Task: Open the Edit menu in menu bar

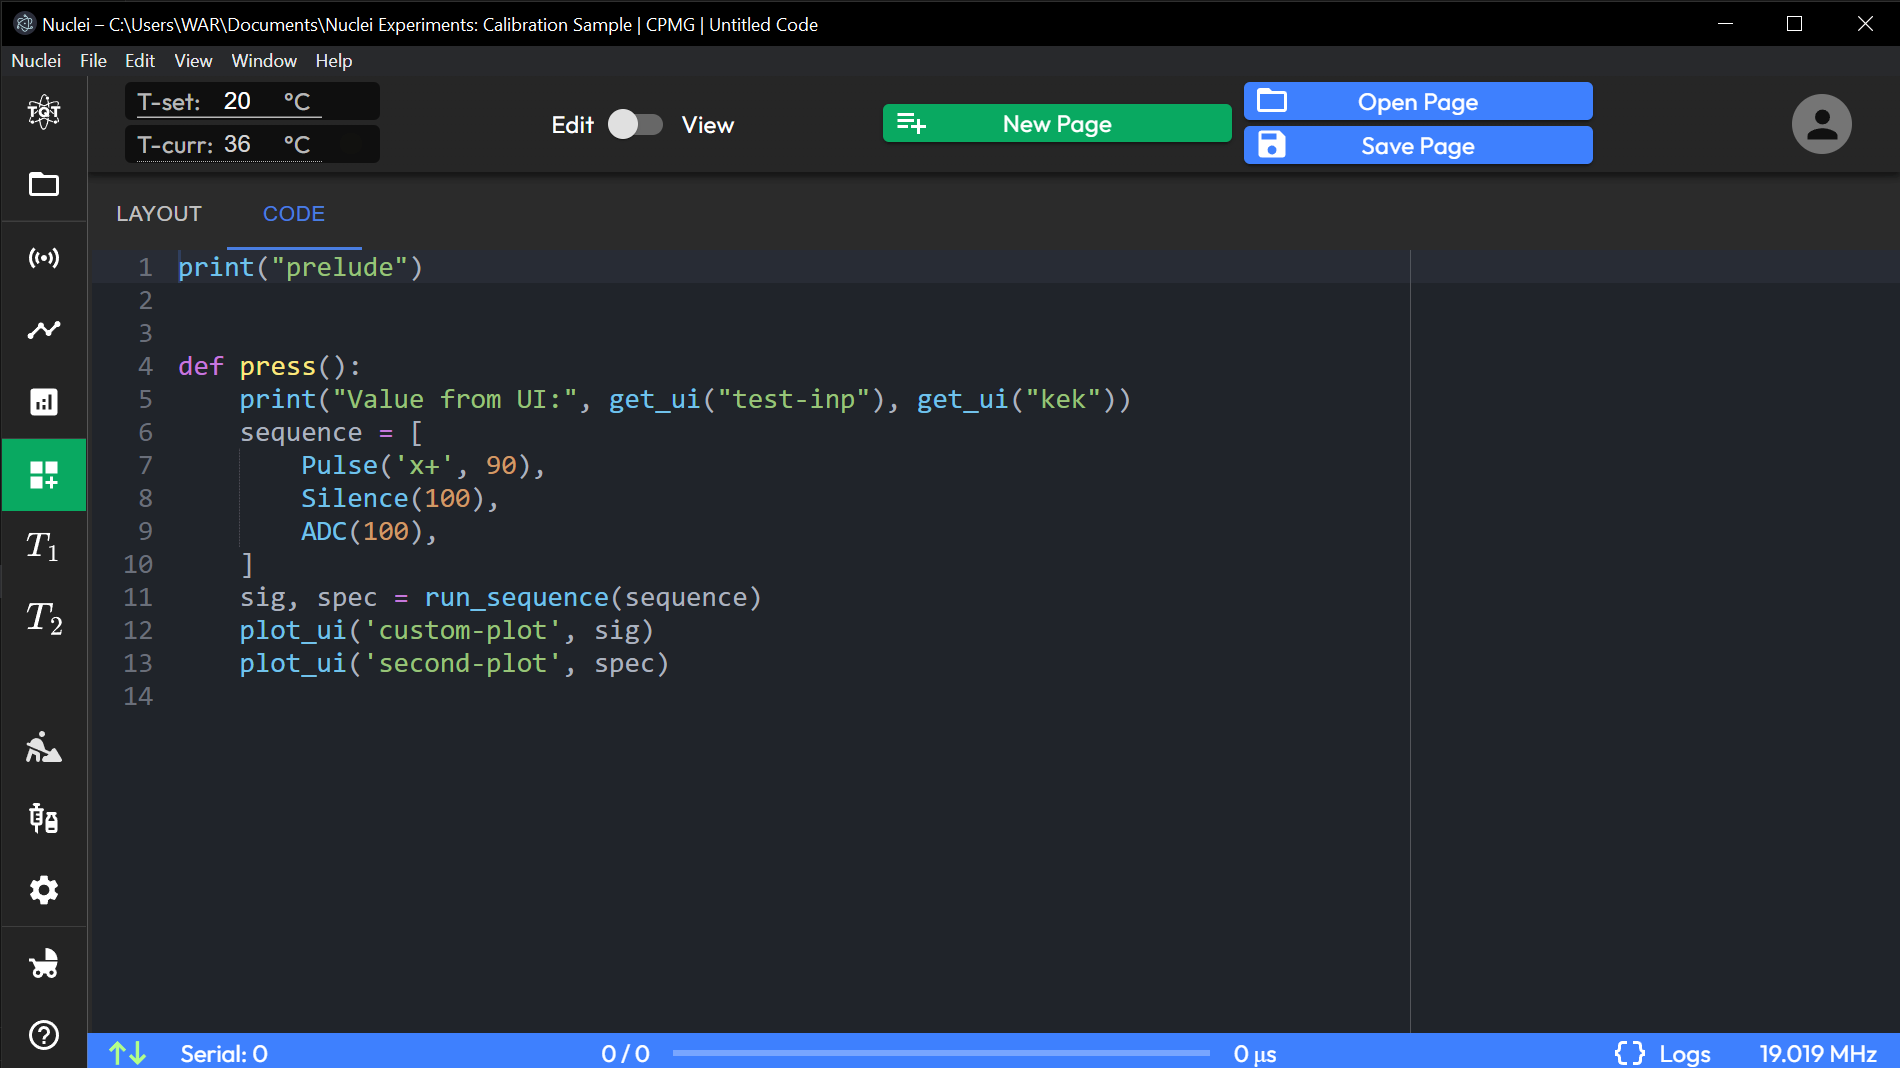Action: pos(140,61)
